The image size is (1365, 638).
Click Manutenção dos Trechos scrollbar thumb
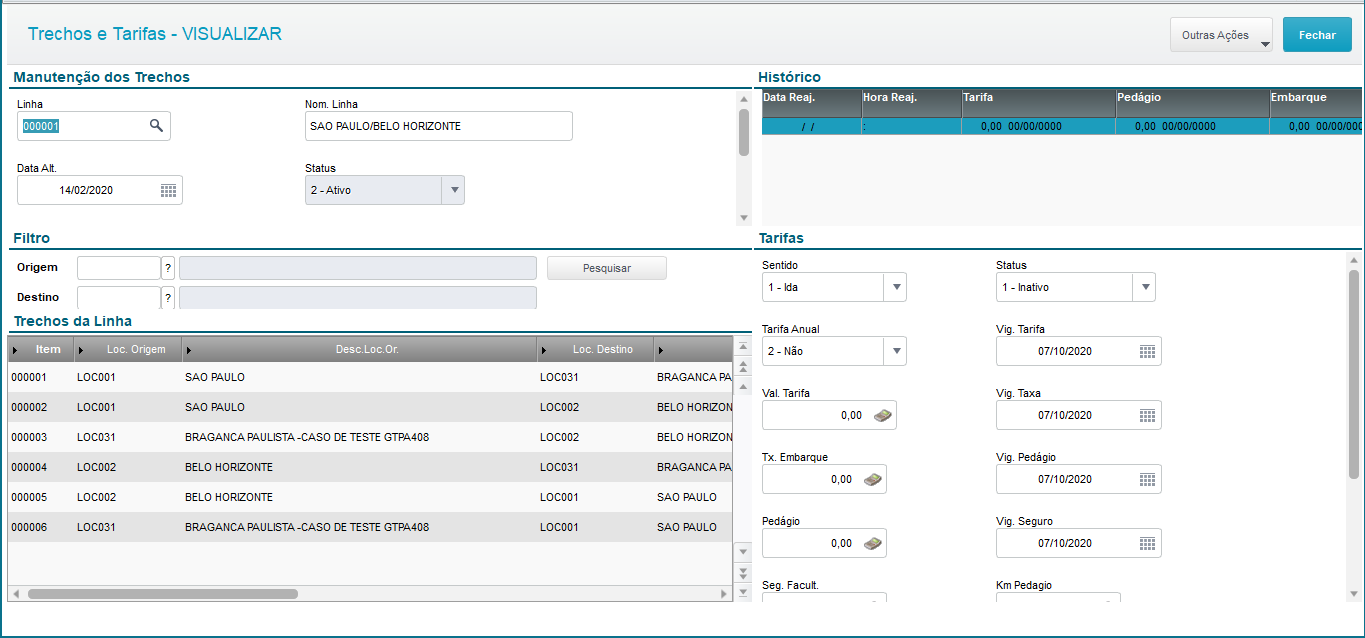click(743, 132)
